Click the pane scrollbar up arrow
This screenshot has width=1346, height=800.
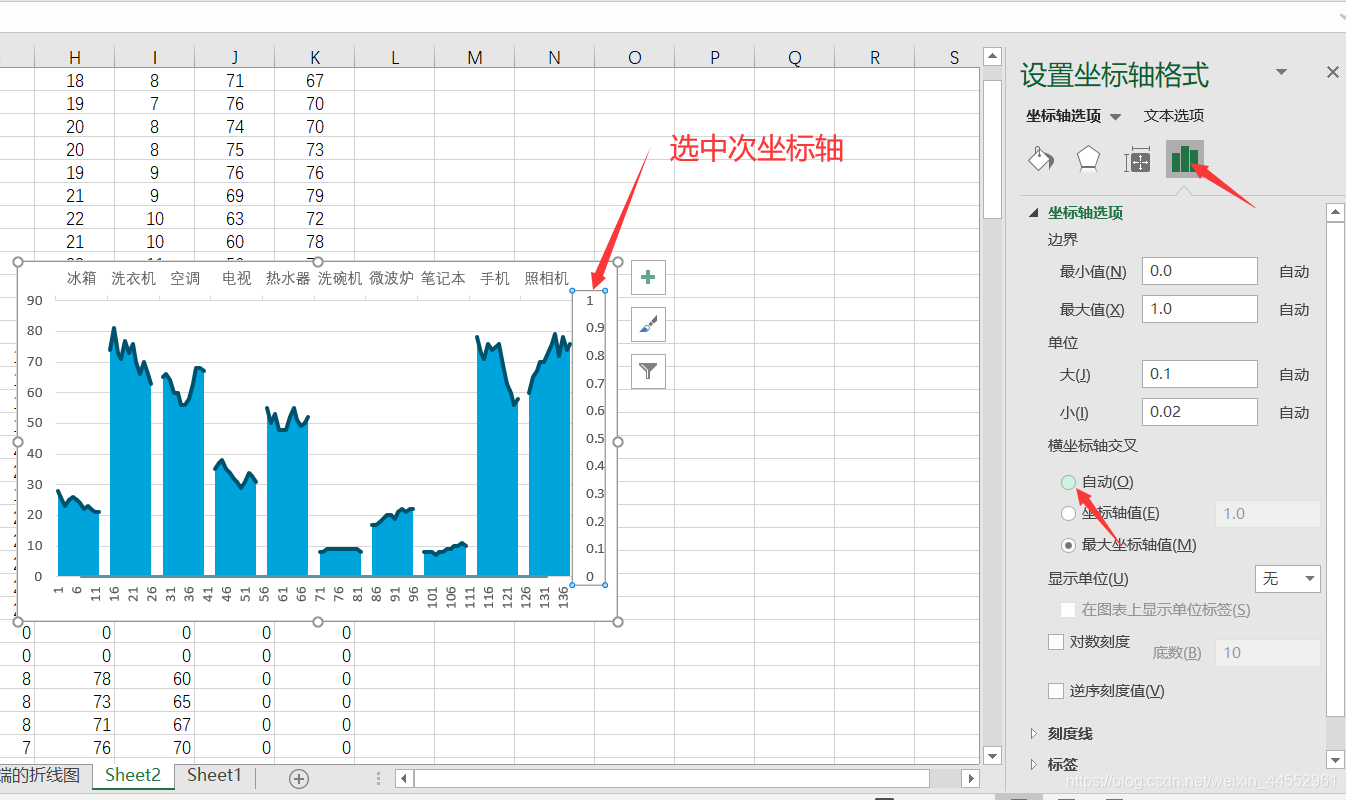1334,212
